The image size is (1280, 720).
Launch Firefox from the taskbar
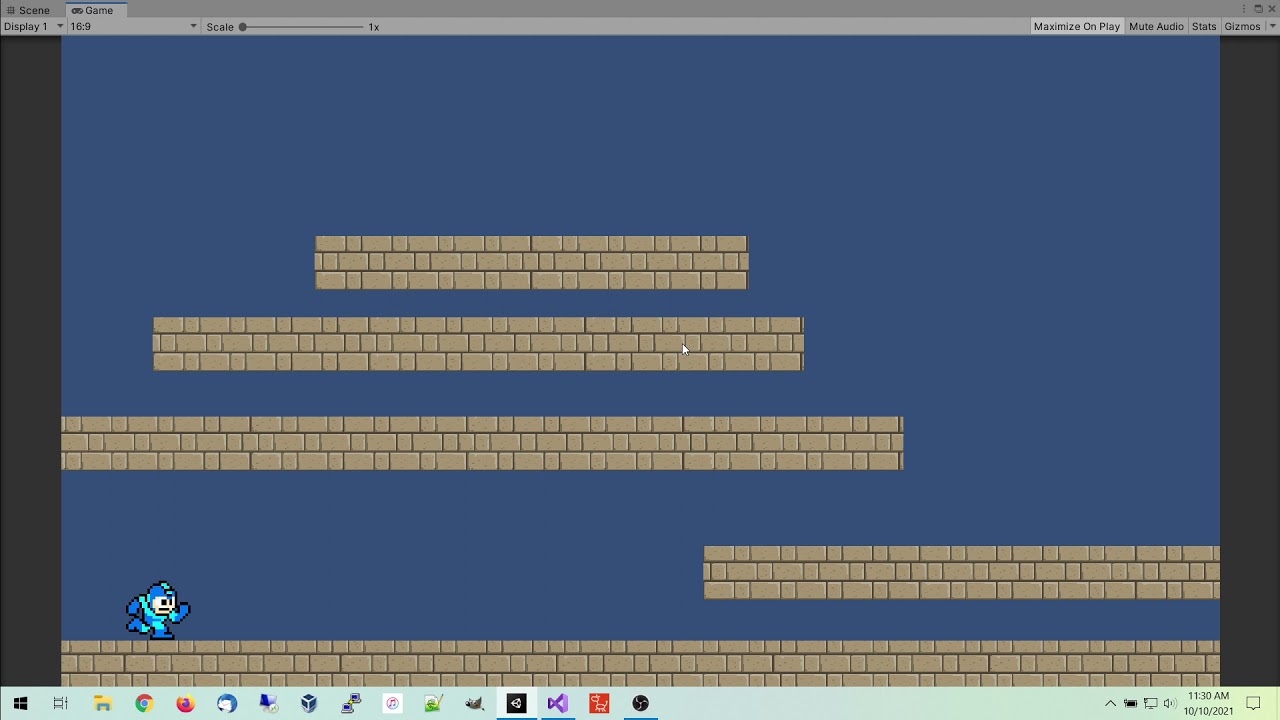click(x=185, y=704)
